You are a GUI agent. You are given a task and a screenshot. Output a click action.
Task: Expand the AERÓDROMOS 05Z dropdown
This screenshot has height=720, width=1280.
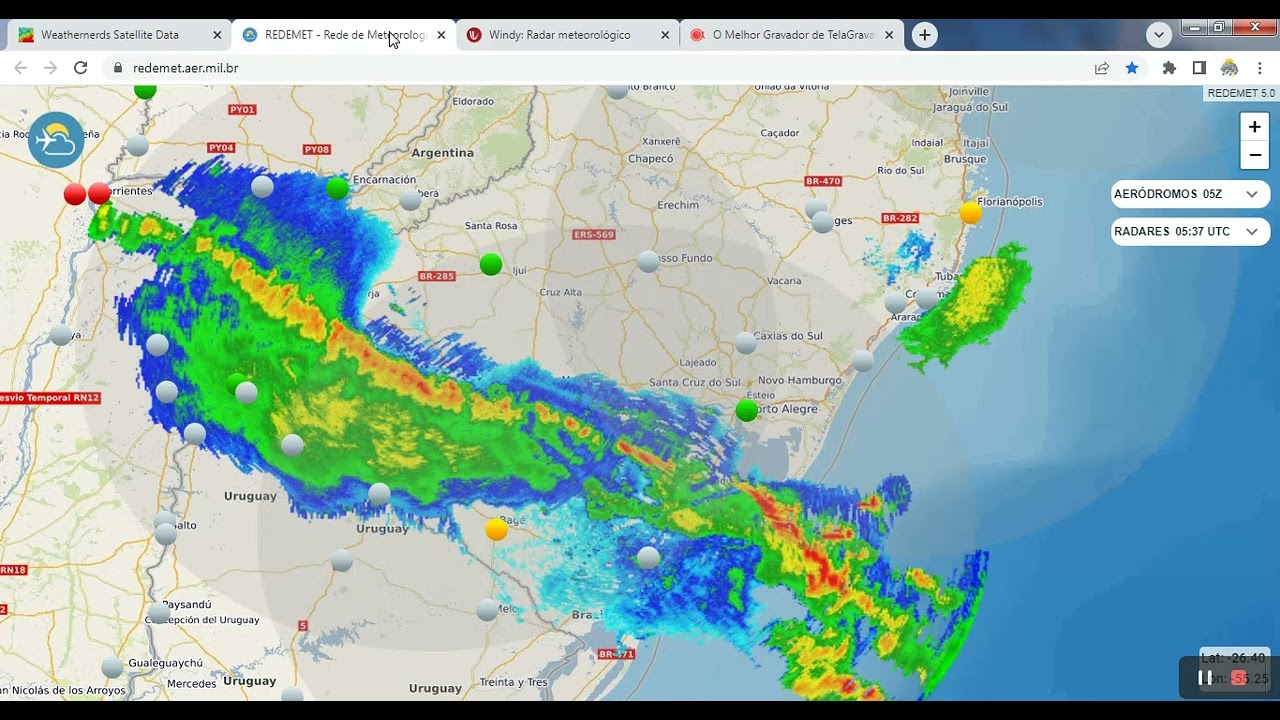[x=1190, y=194]
